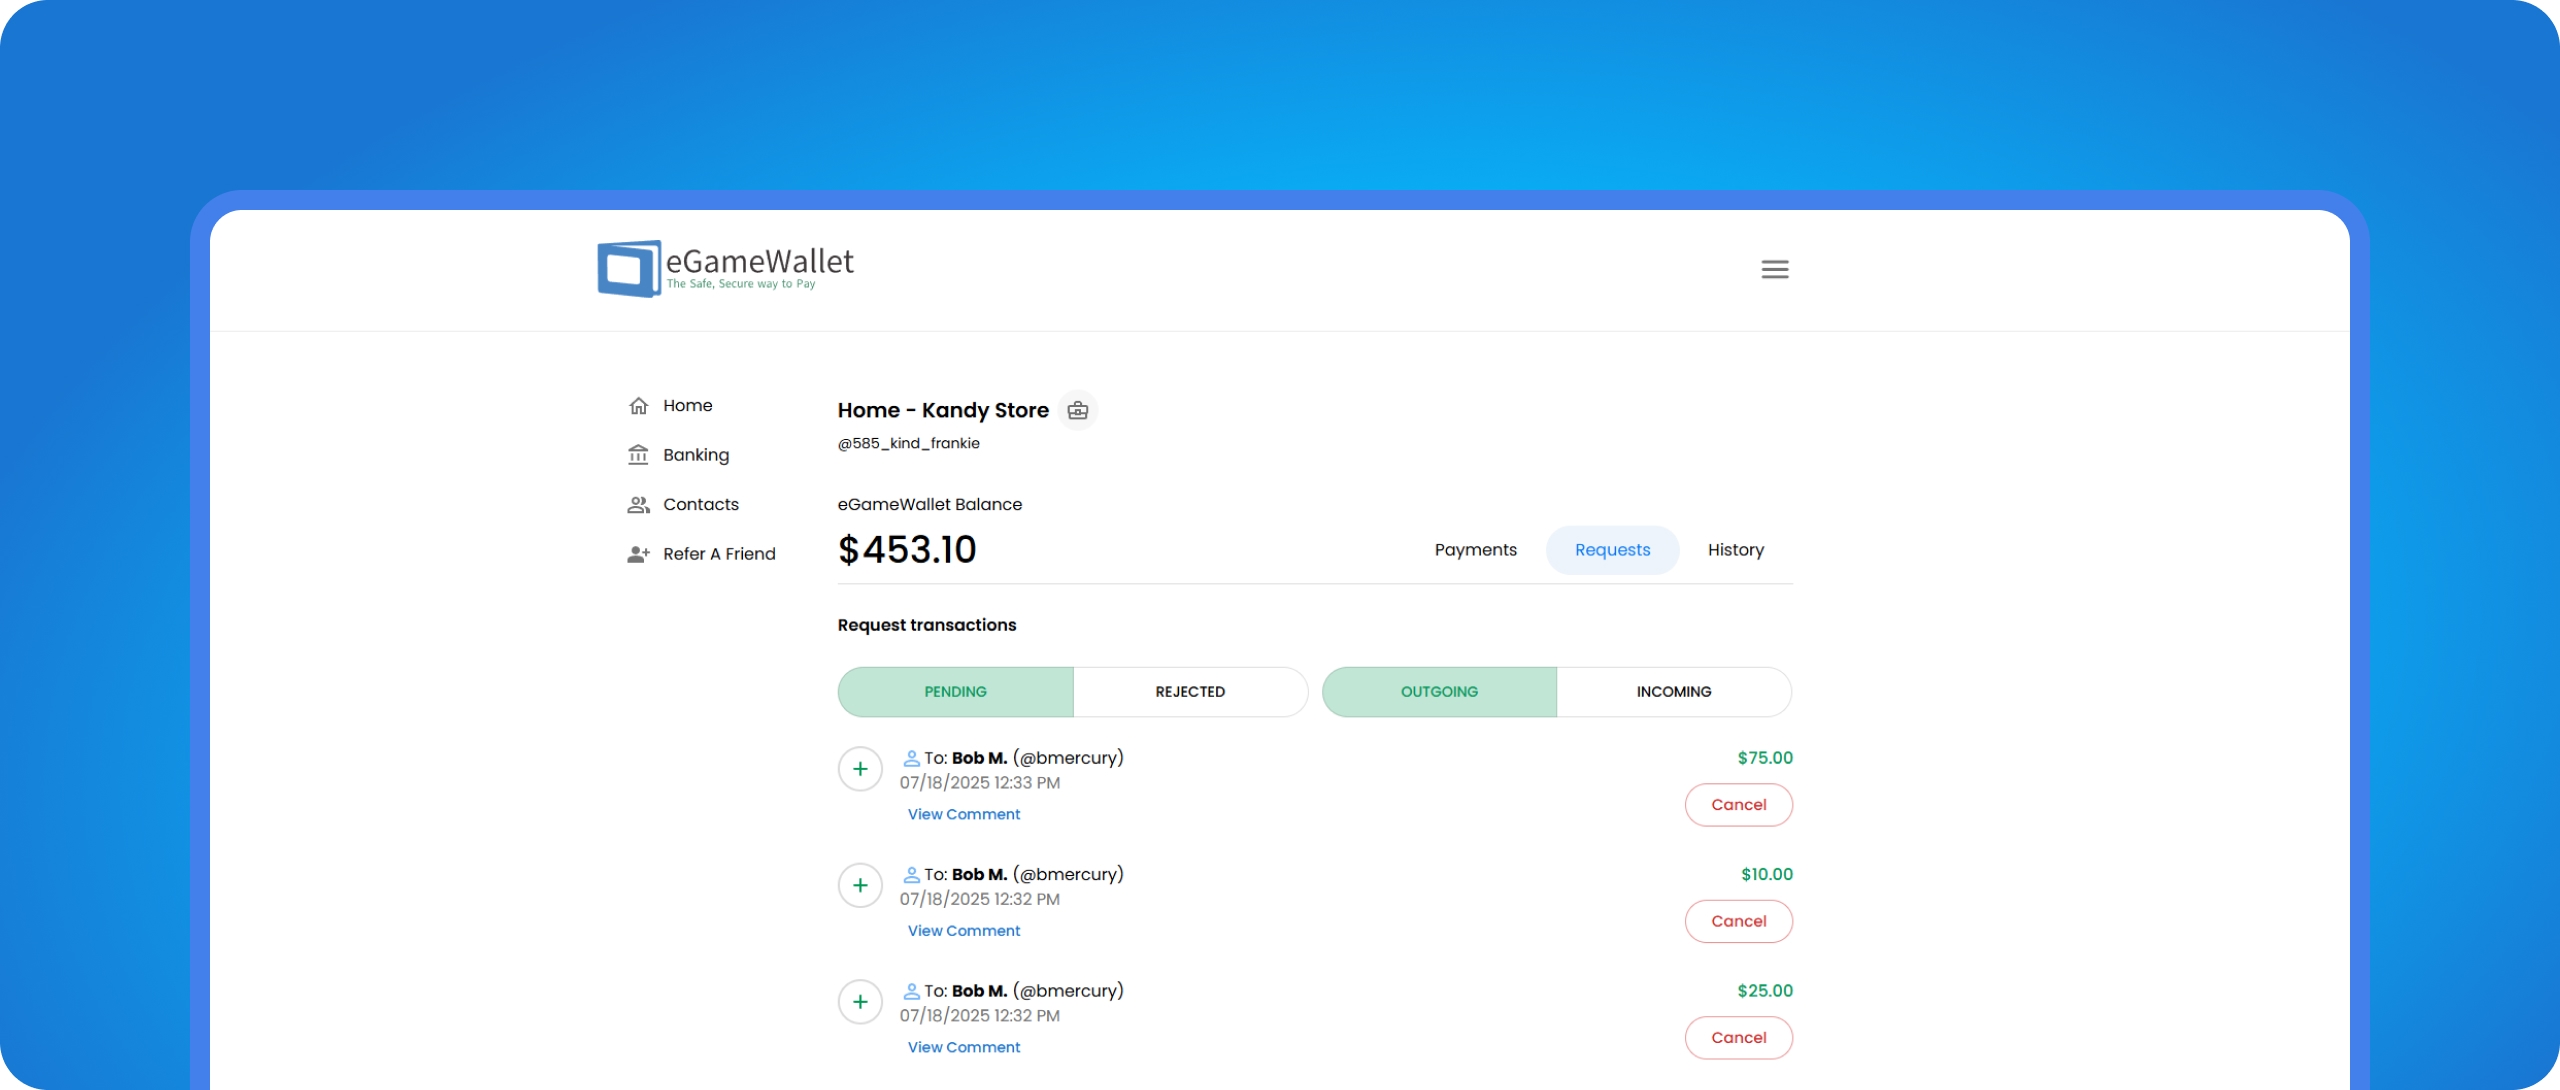Viewport: 2560px width, 1090px height.
Task: Cancel the $75.00 request to Bob M.
Action: click(x=1738, y=805)
